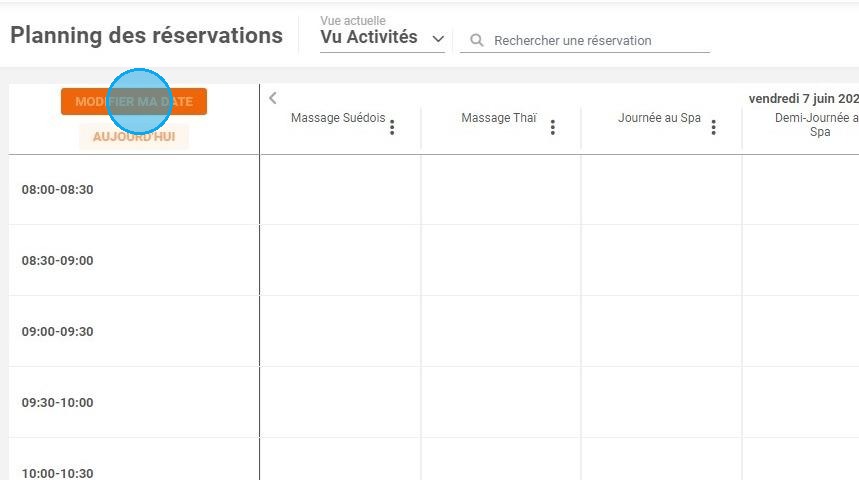Click Massage Thaï cell at 08:00-08:30
859x480 pixels.
point(501,190)
